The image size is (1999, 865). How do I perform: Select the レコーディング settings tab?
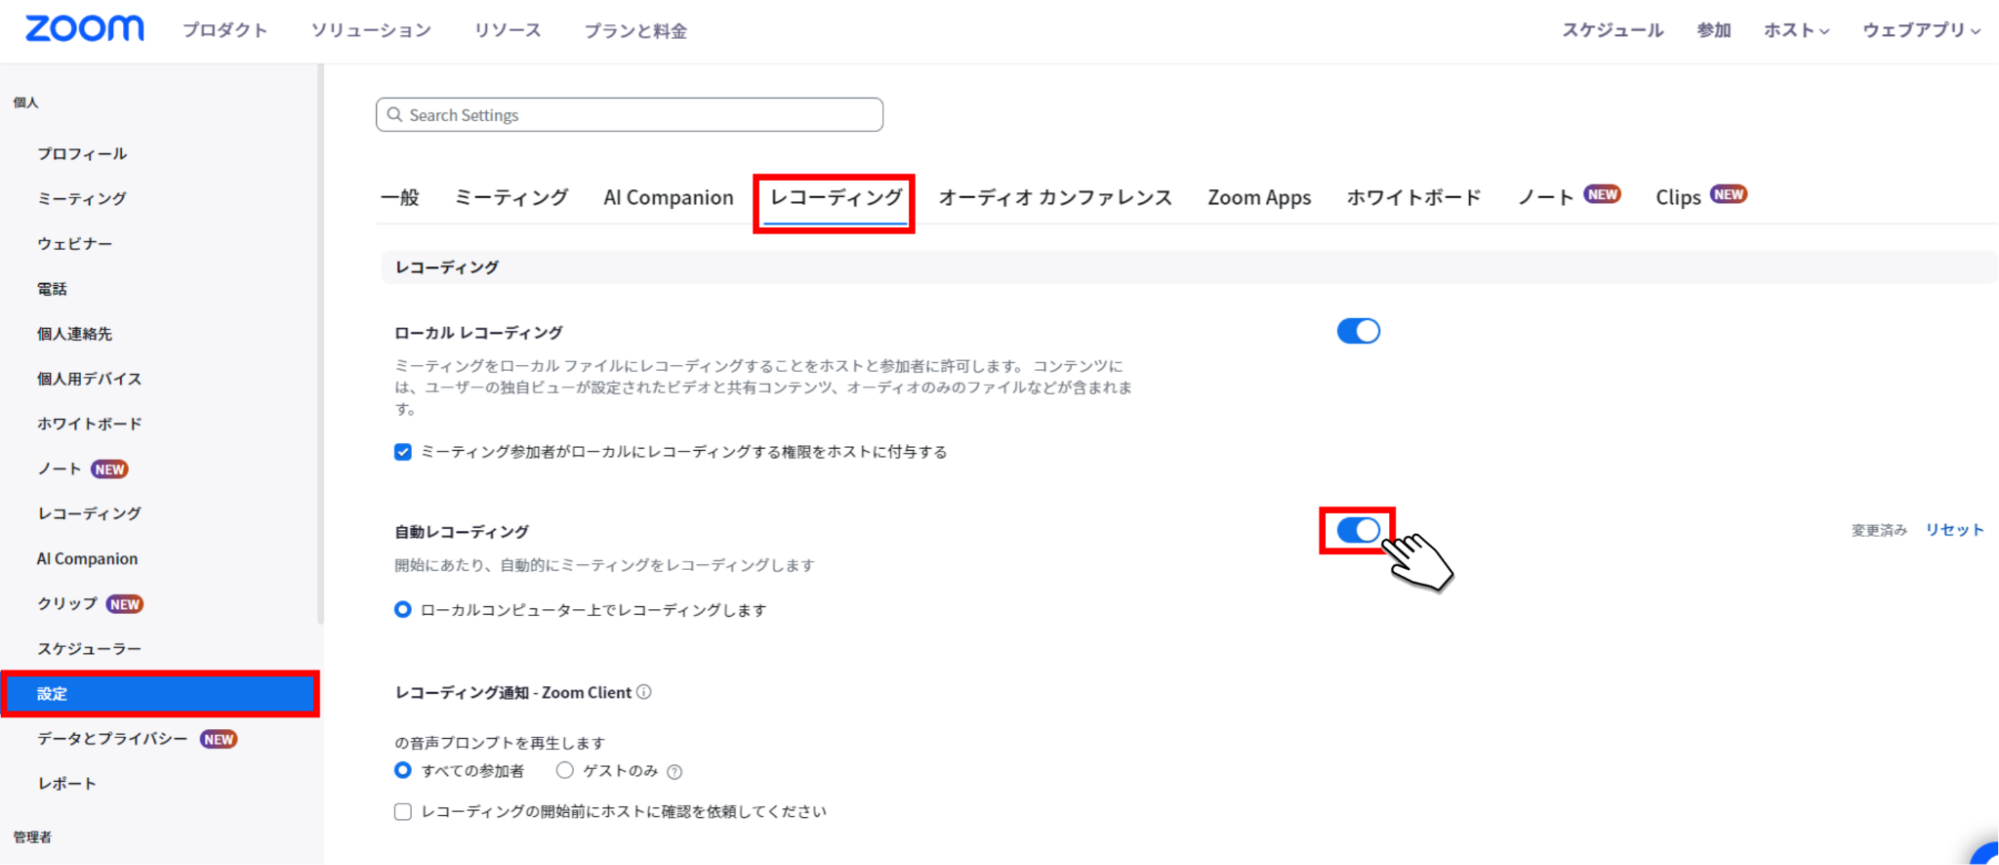[x=836, y=197]
